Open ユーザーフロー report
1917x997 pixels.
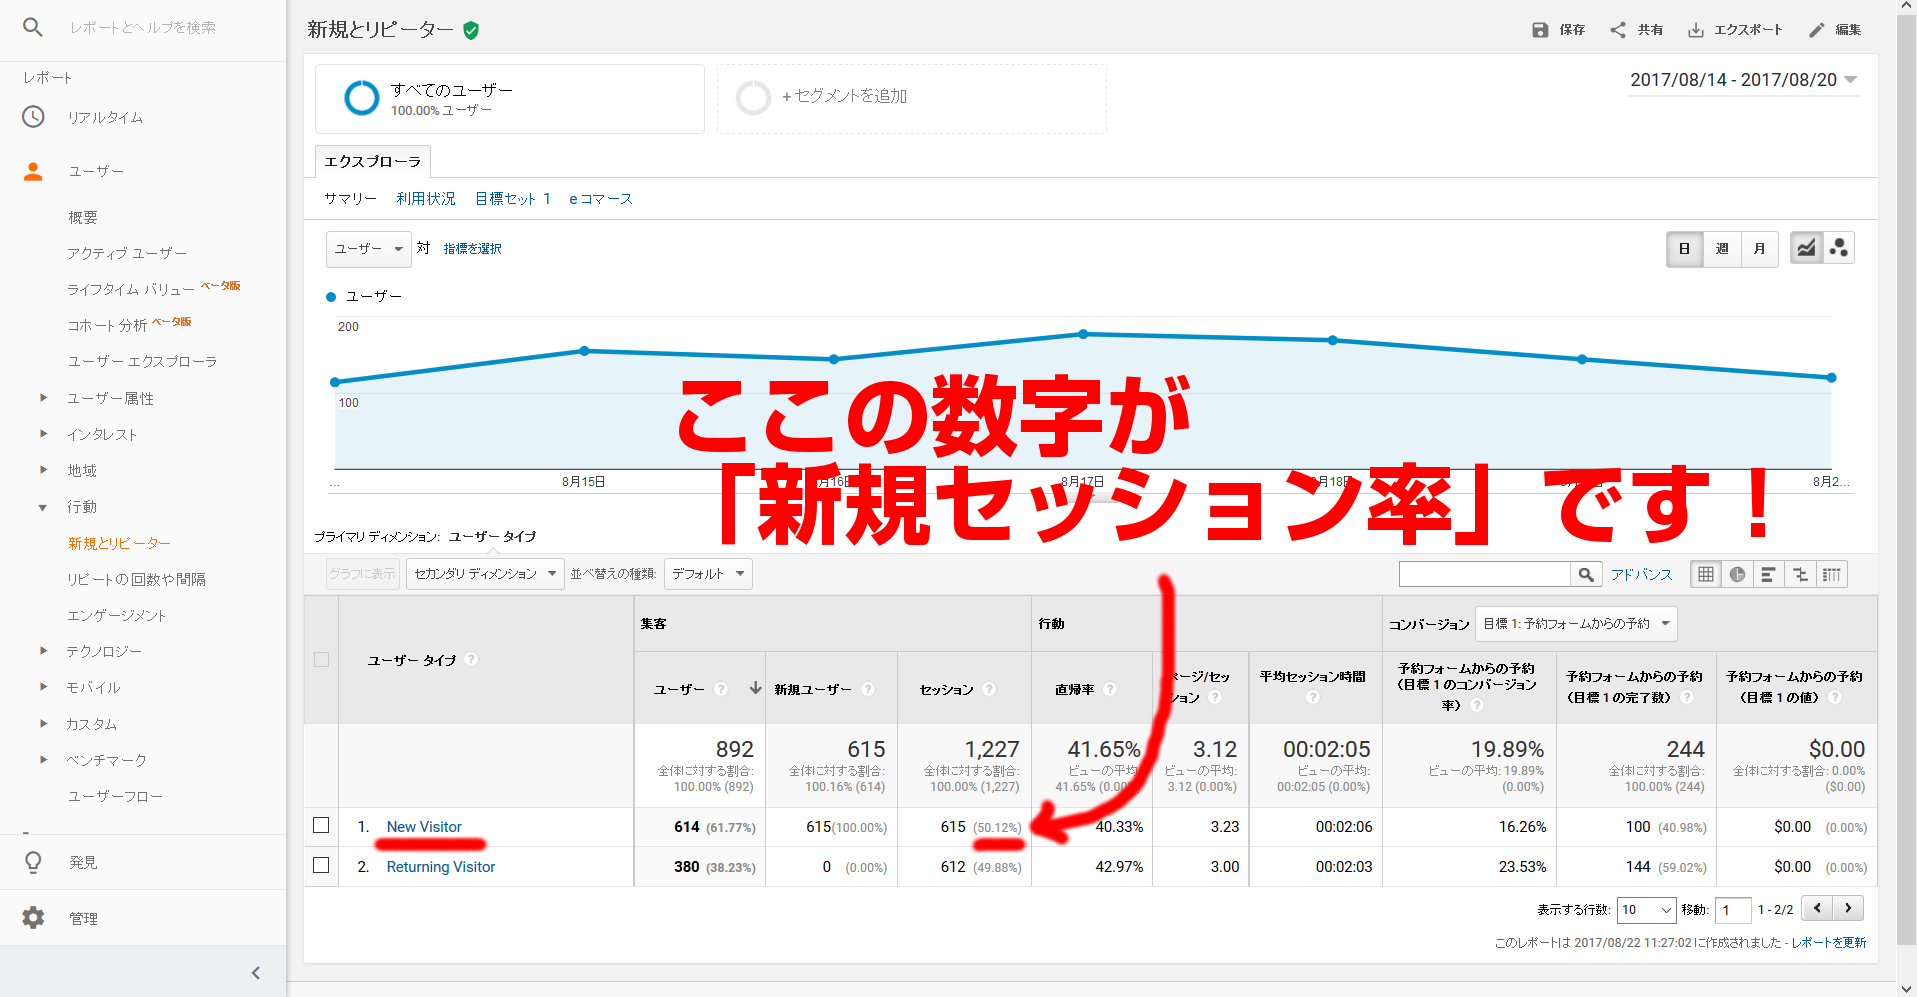[115, 796]
